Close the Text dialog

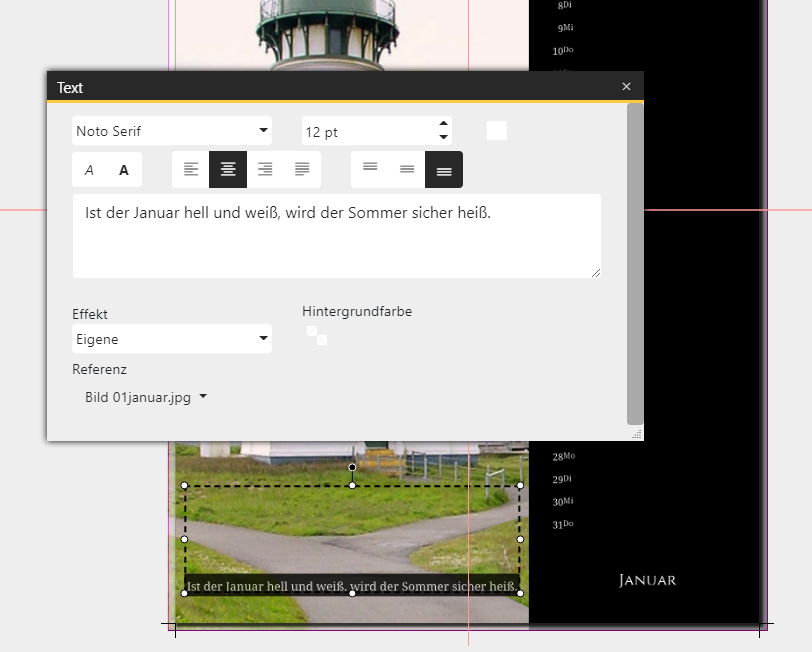click(x=626, y=87)
